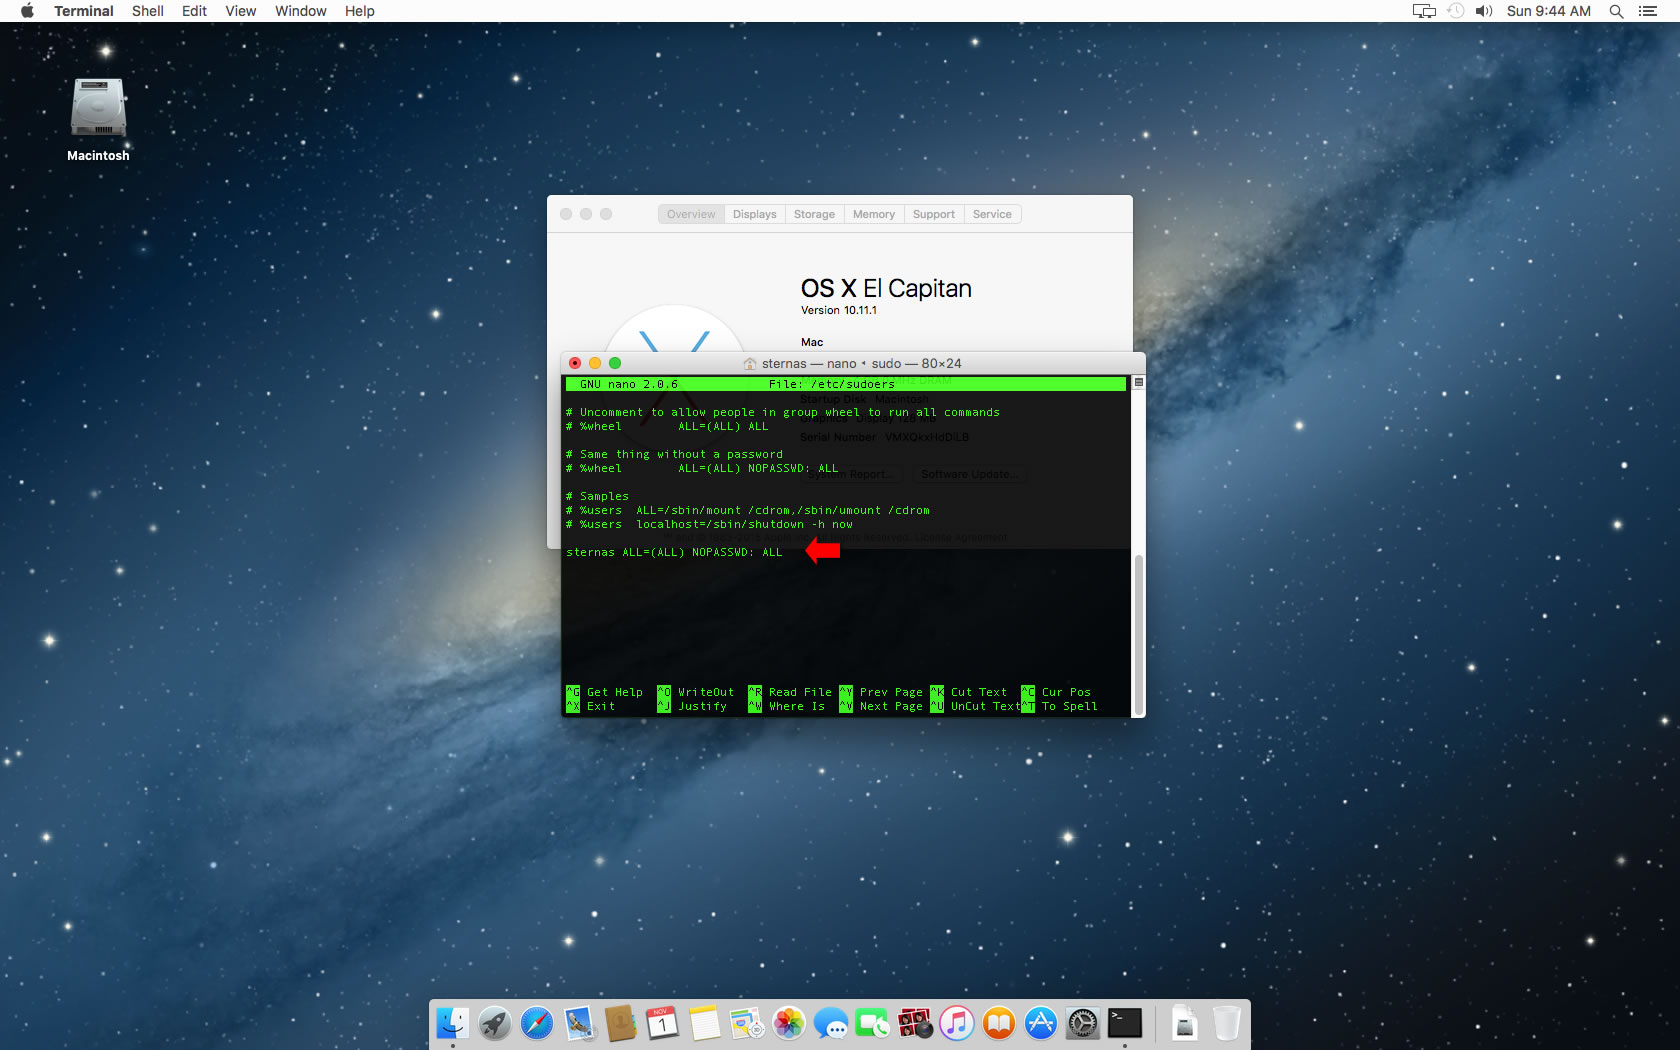
Task: Open Maps icon in dock
Action: pyautogui.click(x=747, y=1023)
